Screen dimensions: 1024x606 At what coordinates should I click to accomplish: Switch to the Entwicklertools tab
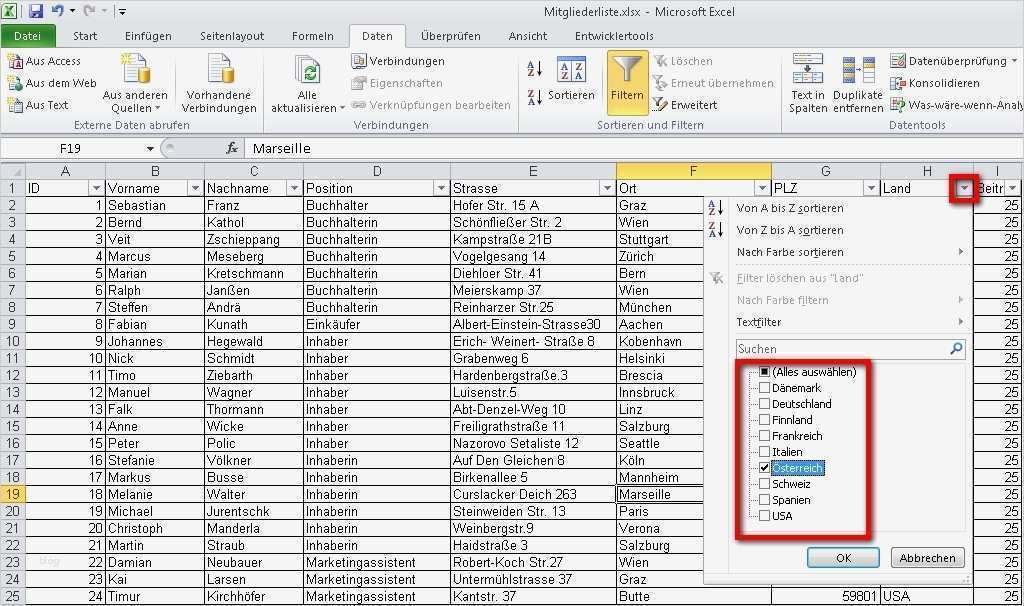tap(614, 36)
